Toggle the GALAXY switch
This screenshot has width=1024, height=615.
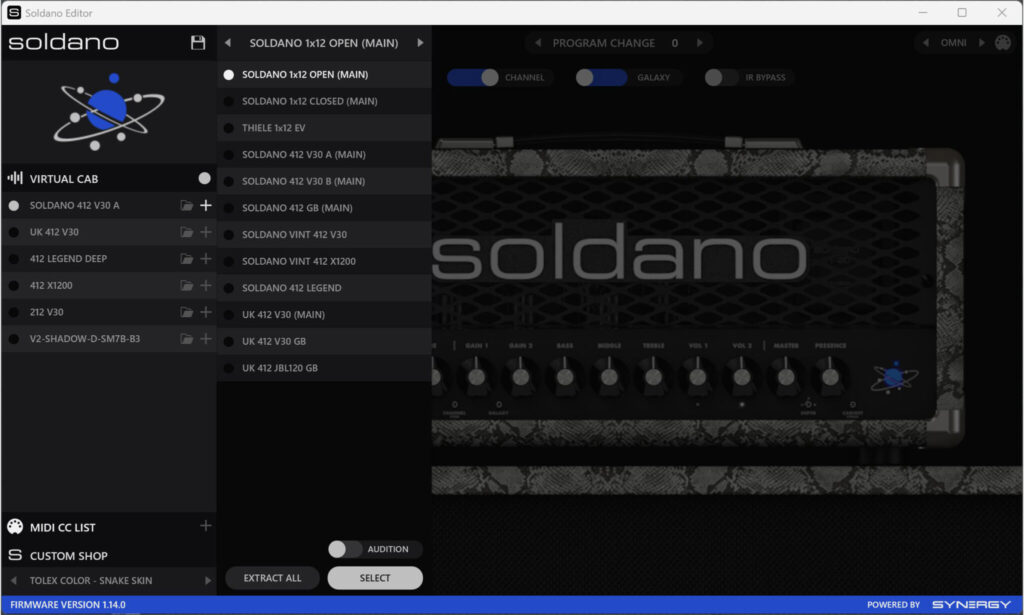click(601, 77)
